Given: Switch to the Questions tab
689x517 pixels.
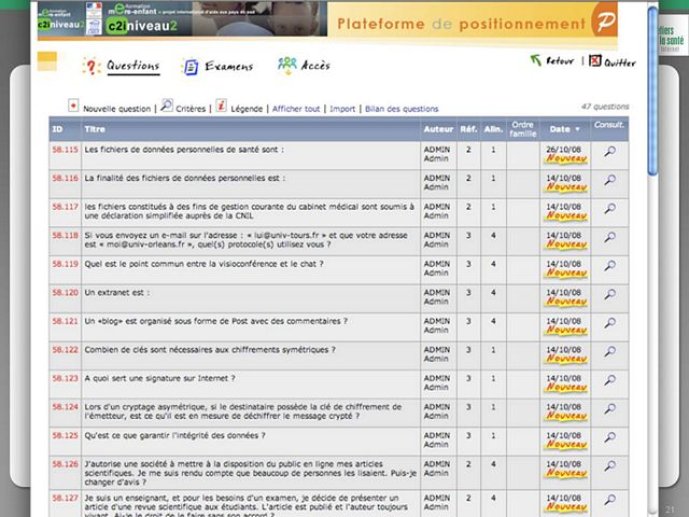Looking at the screenshot, I should point(133,66).
